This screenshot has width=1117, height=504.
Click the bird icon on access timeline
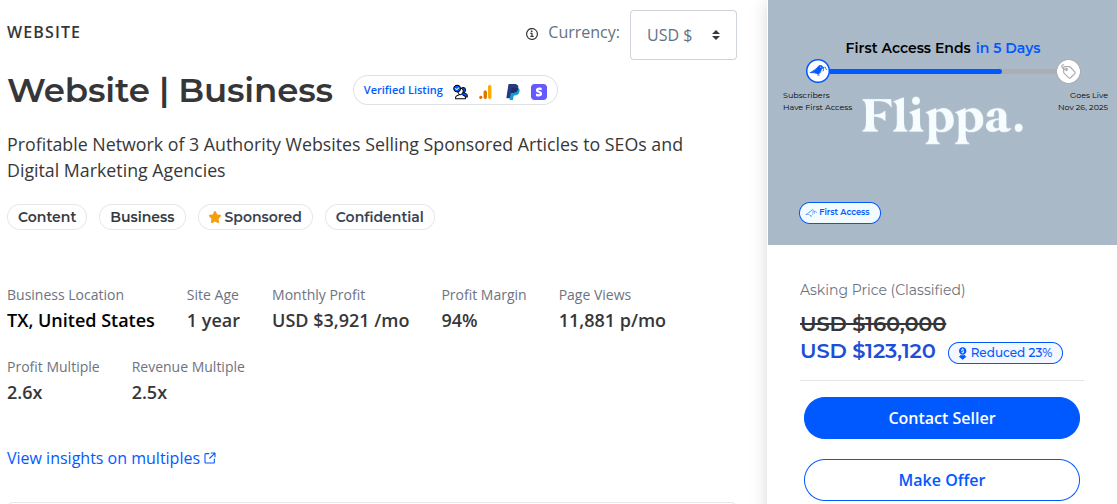coord(818,71)
